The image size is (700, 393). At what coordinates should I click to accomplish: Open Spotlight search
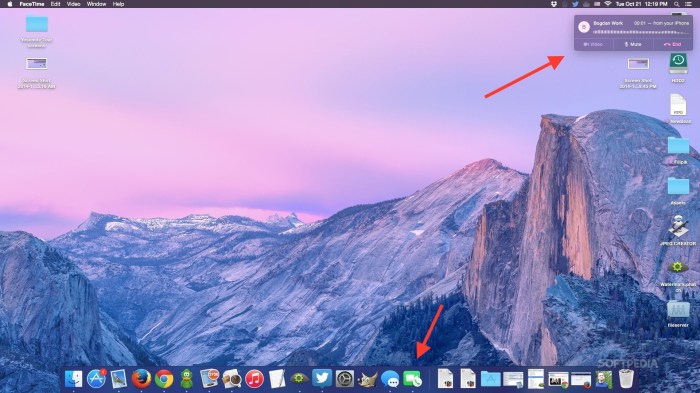tap(677, 4)
